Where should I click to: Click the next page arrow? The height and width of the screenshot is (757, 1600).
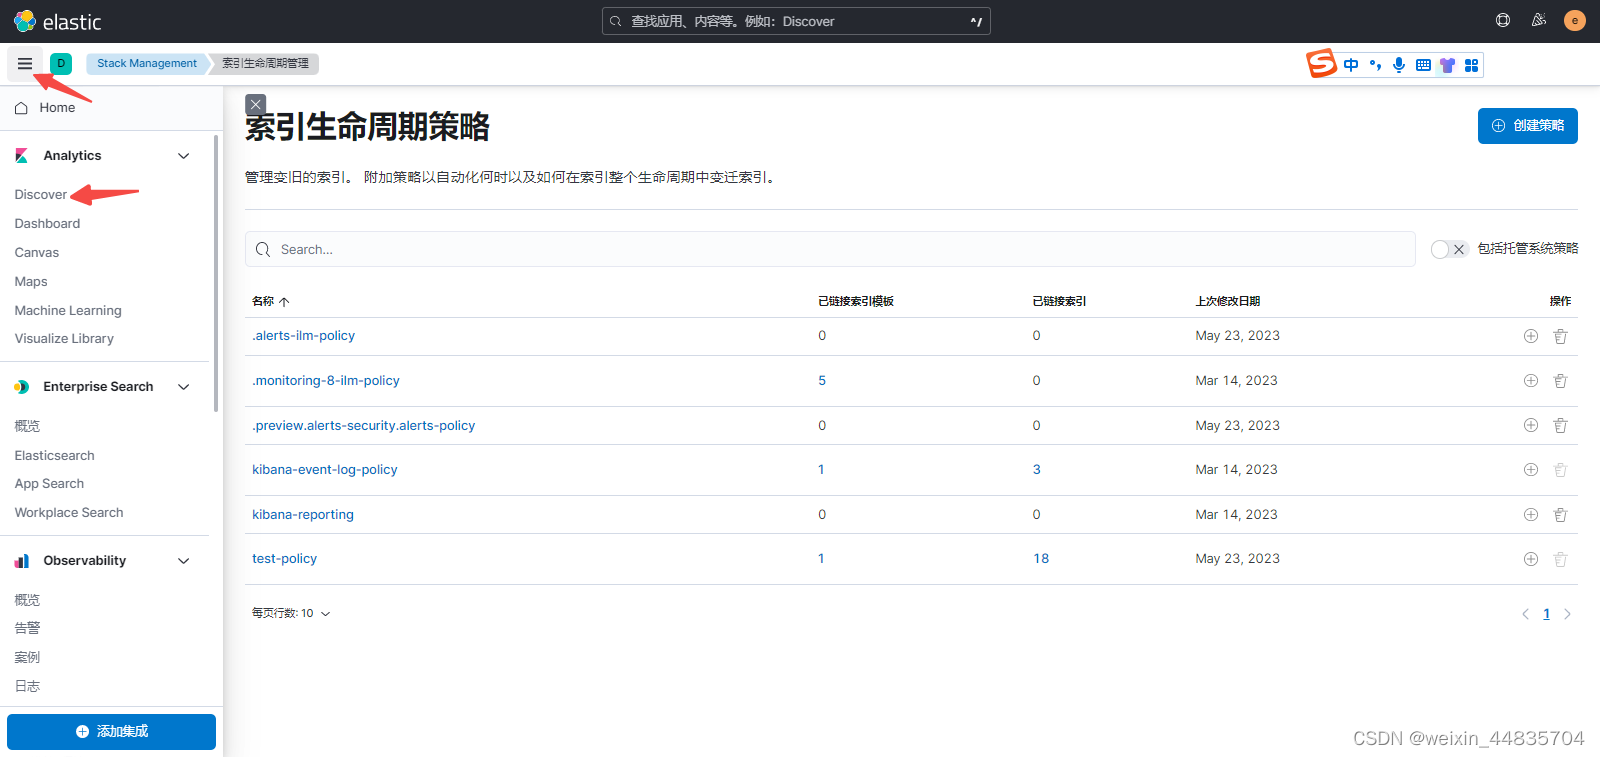1567,614
